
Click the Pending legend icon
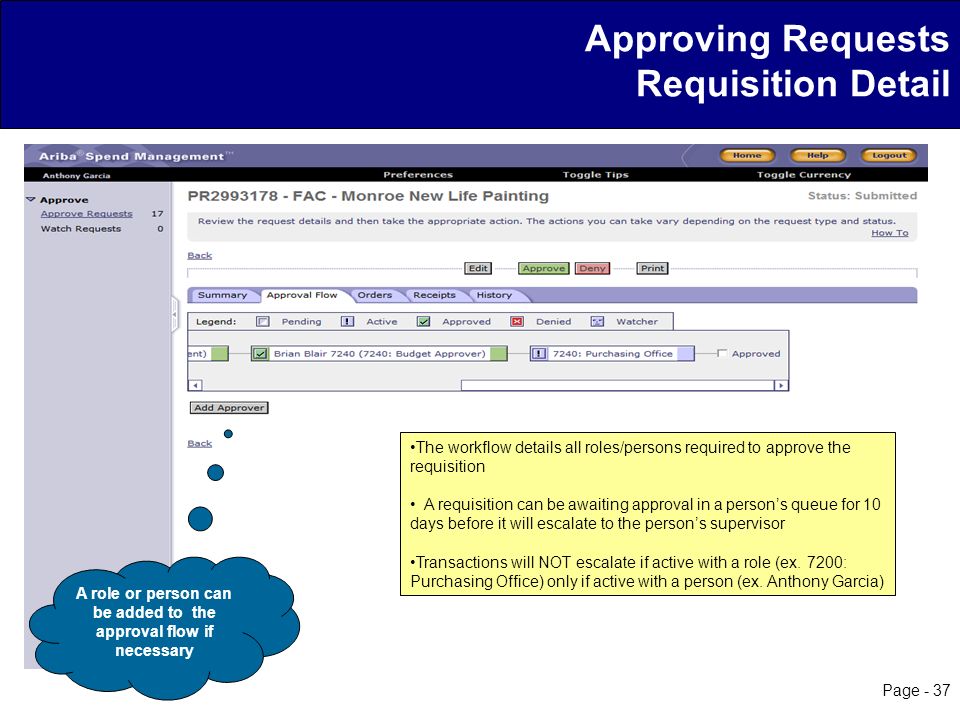tap(263, 321)
